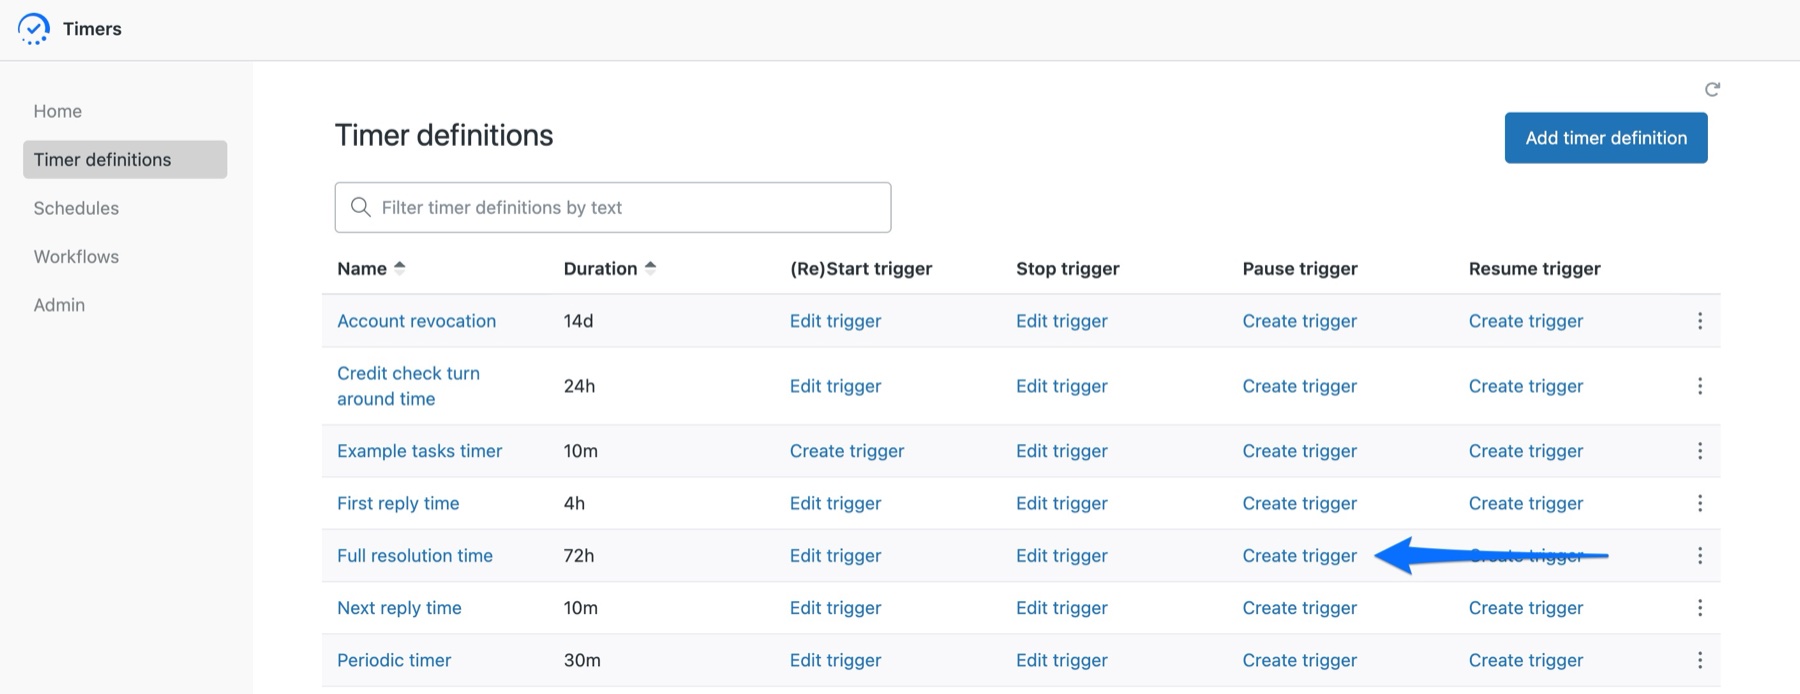Open the Example tasks timer link
Screen dimensions: 1800x694
[419, 451]
